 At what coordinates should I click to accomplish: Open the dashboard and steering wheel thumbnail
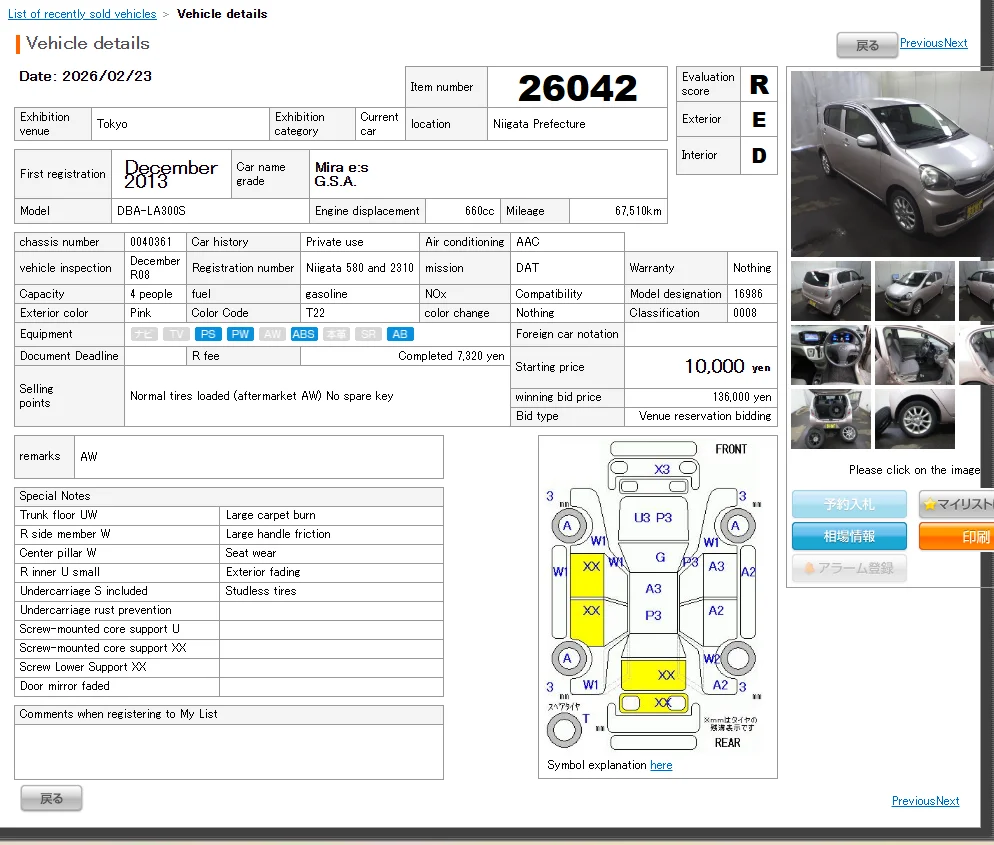coord(830,355)
